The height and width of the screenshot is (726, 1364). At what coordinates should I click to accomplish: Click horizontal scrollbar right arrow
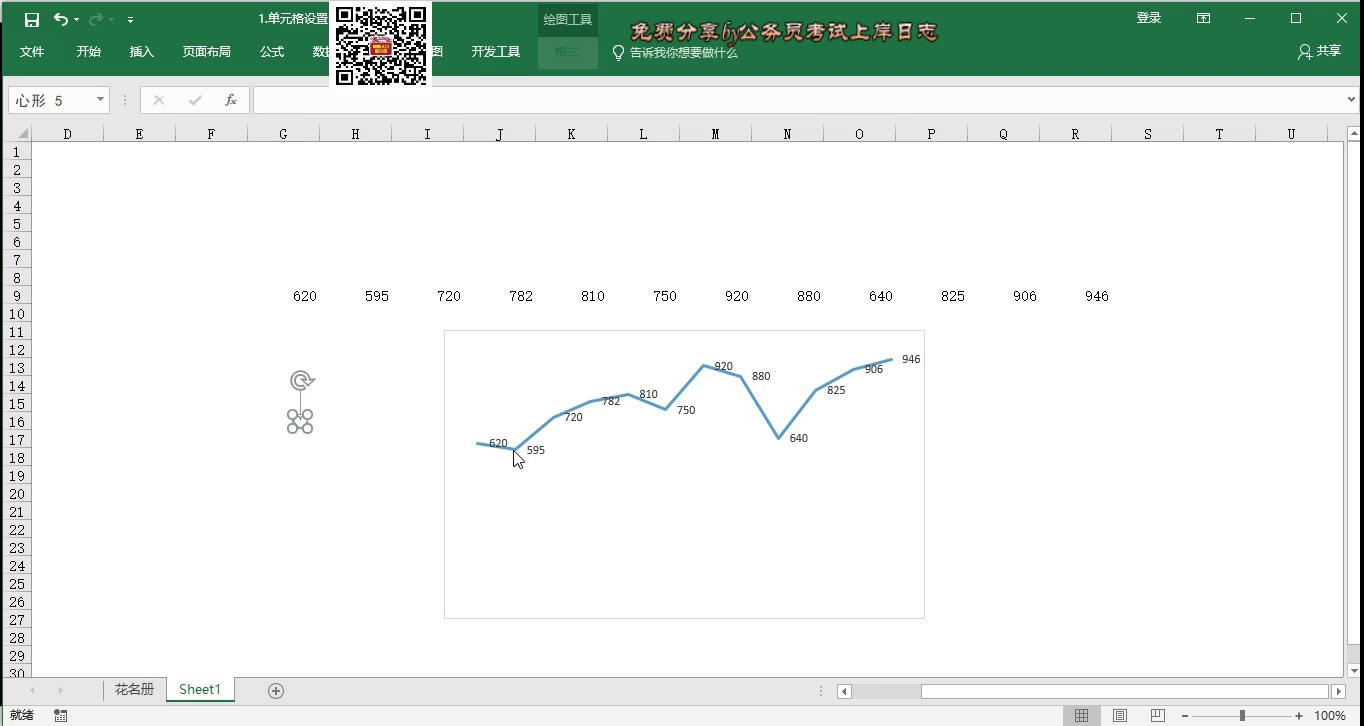1338,691
